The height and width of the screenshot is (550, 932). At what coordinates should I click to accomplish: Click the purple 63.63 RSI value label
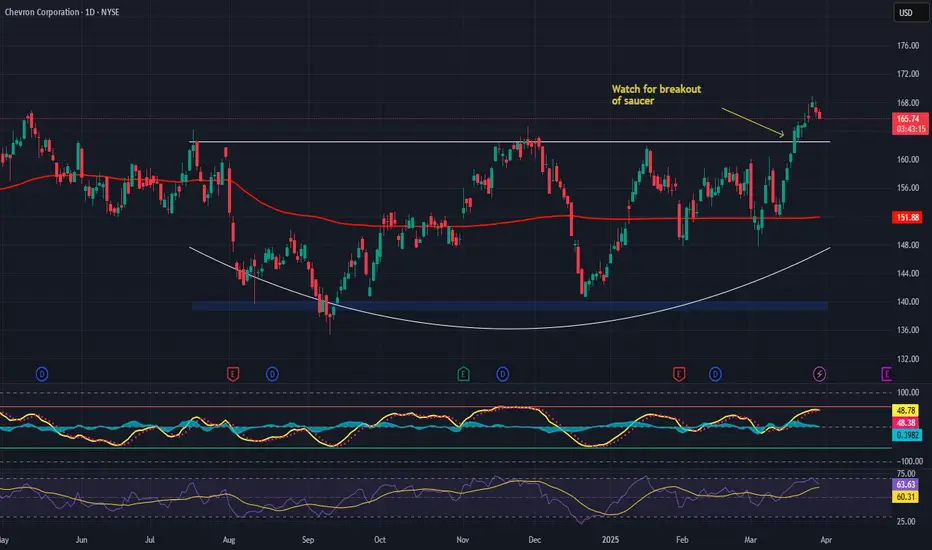point(906,485)
